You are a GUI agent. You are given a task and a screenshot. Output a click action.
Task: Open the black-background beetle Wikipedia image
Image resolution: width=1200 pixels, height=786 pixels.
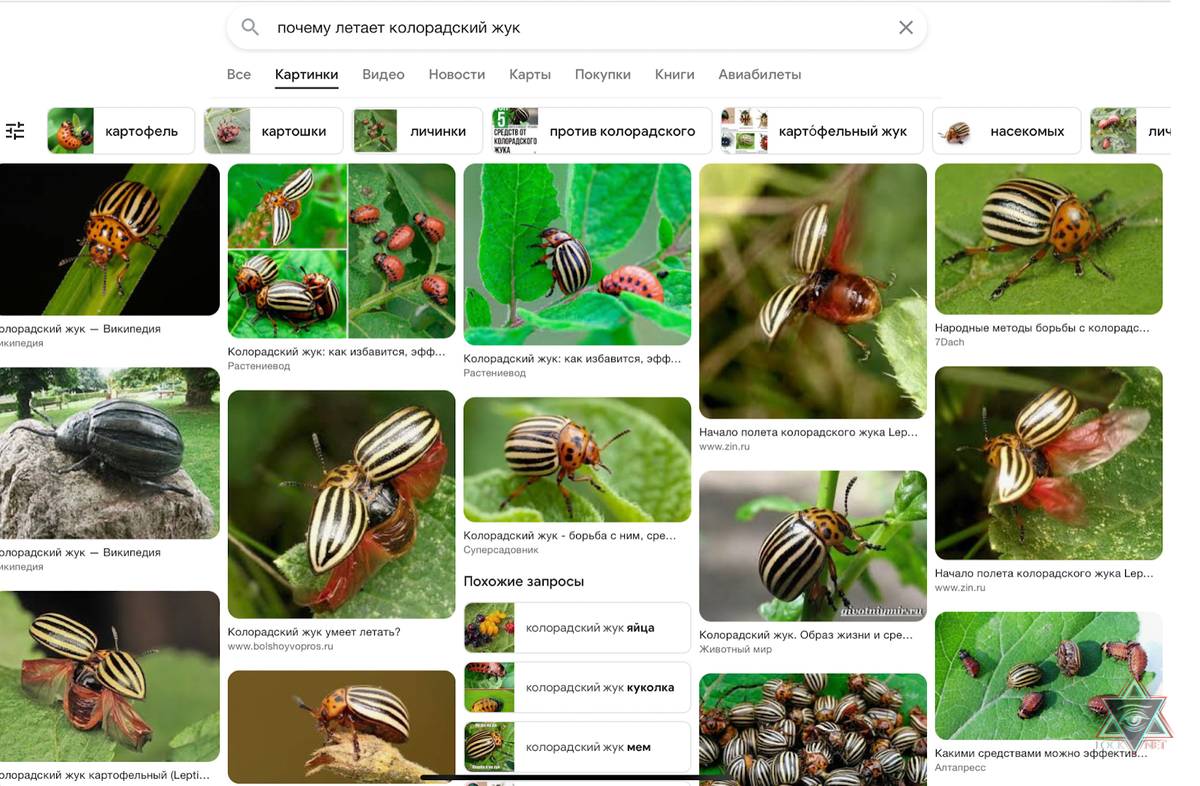coord(109,239)
